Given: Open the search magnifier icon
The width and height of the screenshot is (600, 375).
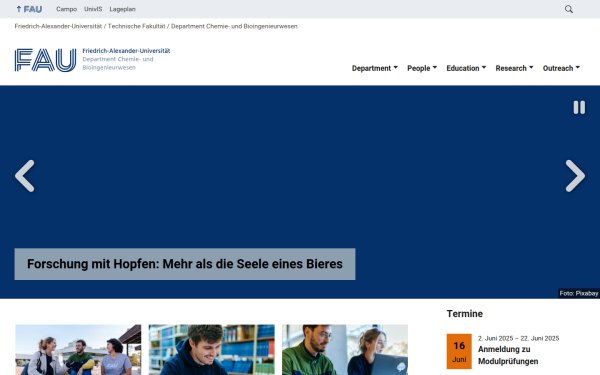Looking at the screenshot, I should (569, 9).
